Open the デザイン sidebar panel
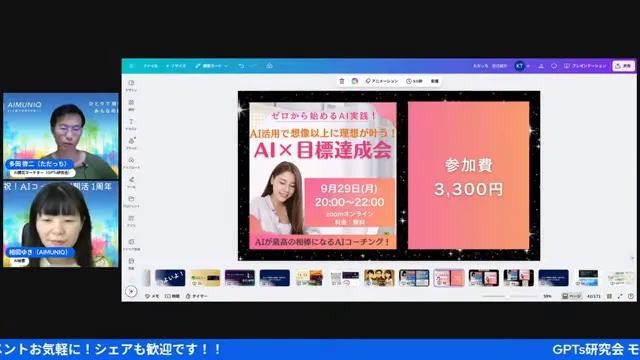Viewport: 640px width, 360px height. click(131, 86)
